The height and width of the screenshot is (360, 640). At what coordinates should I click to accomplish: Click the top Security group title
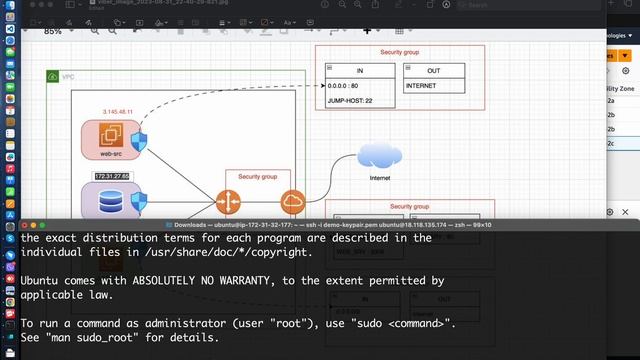point(400,52)
